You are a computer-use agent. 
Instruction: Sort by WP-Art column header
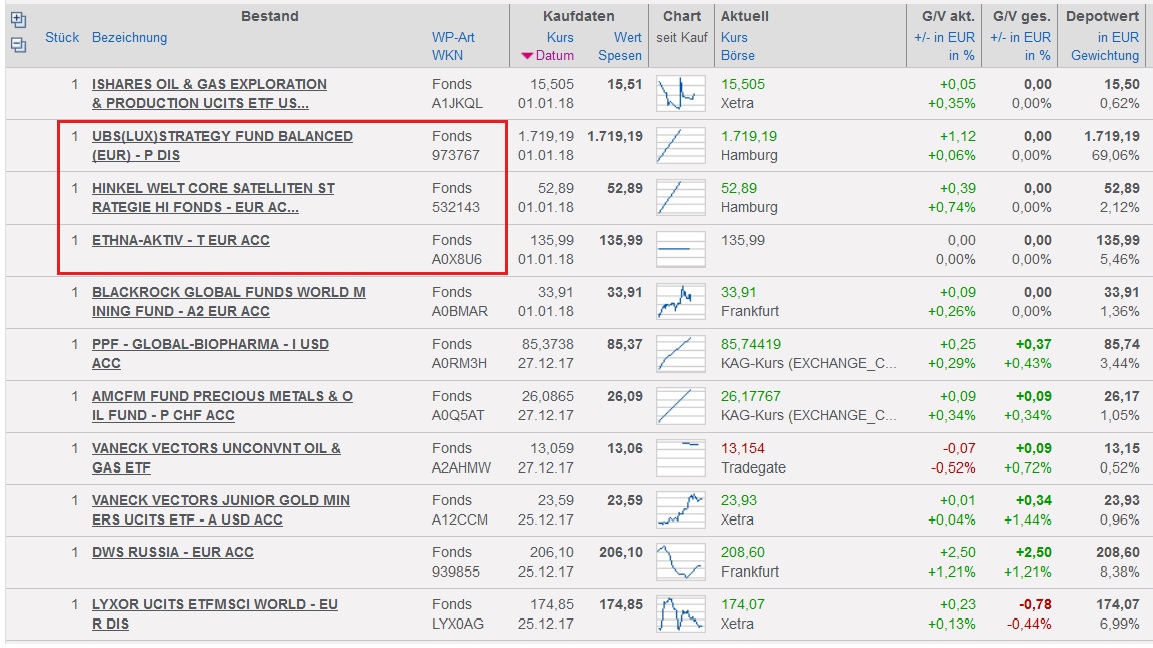453,38
